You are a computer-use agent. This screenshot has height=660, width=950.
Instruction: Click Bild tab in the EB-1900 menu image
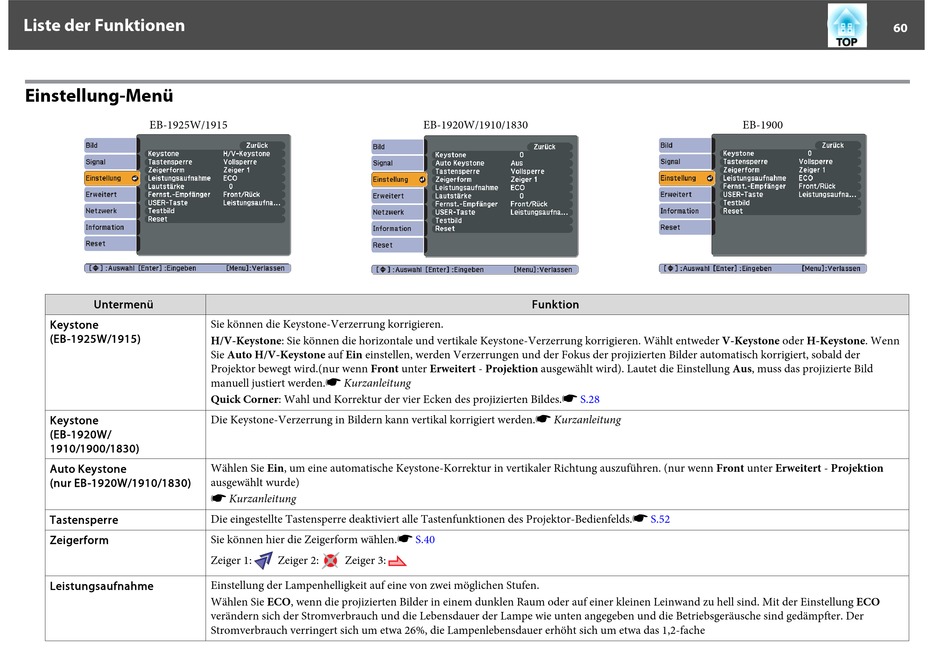click(685, 145)
